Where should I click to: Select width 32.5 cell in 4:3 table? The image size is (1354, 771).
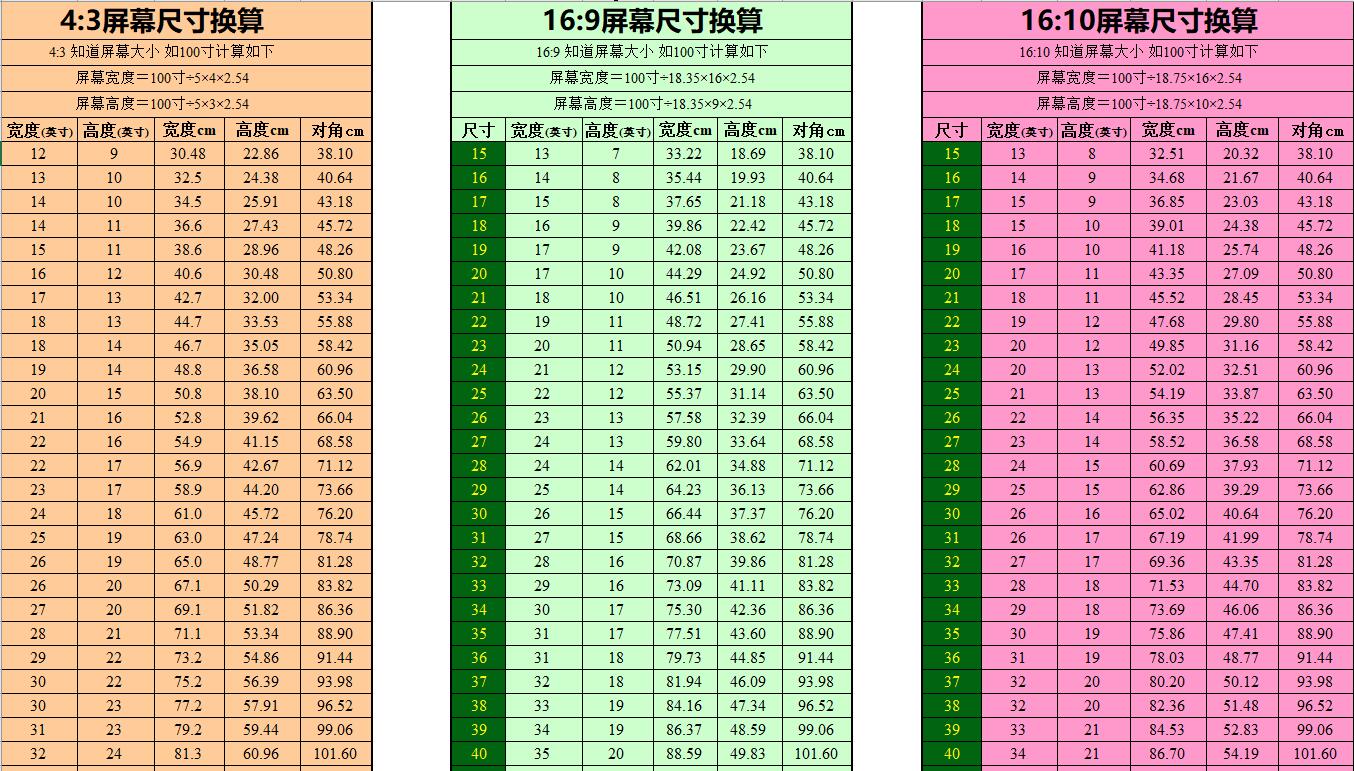coord(188,178)
